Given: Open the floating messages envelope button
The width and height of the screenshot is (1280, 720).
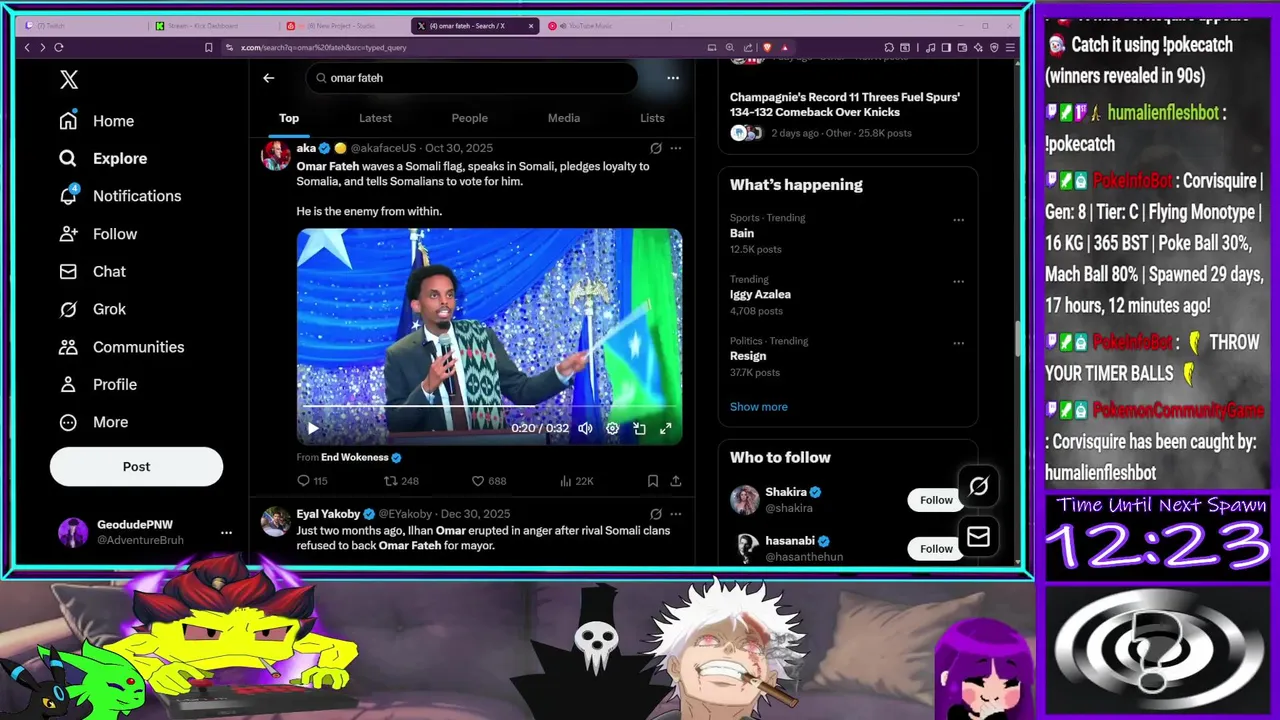Looking at the screenshot, I should point(978,538).
